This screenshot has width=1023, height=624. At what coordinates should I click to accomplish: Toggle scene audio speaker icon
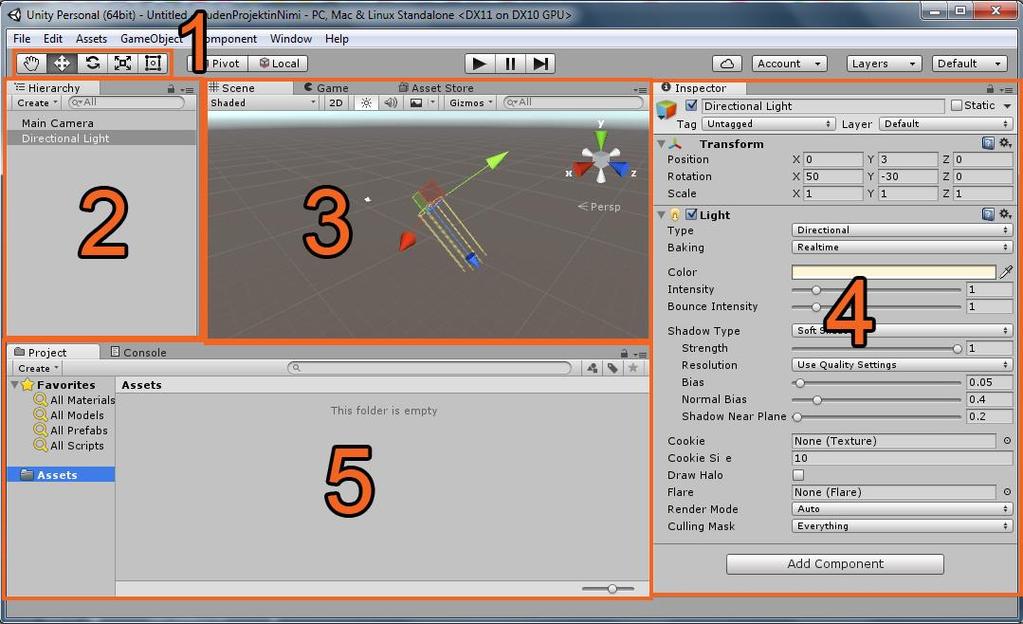[x=390, y=102]
